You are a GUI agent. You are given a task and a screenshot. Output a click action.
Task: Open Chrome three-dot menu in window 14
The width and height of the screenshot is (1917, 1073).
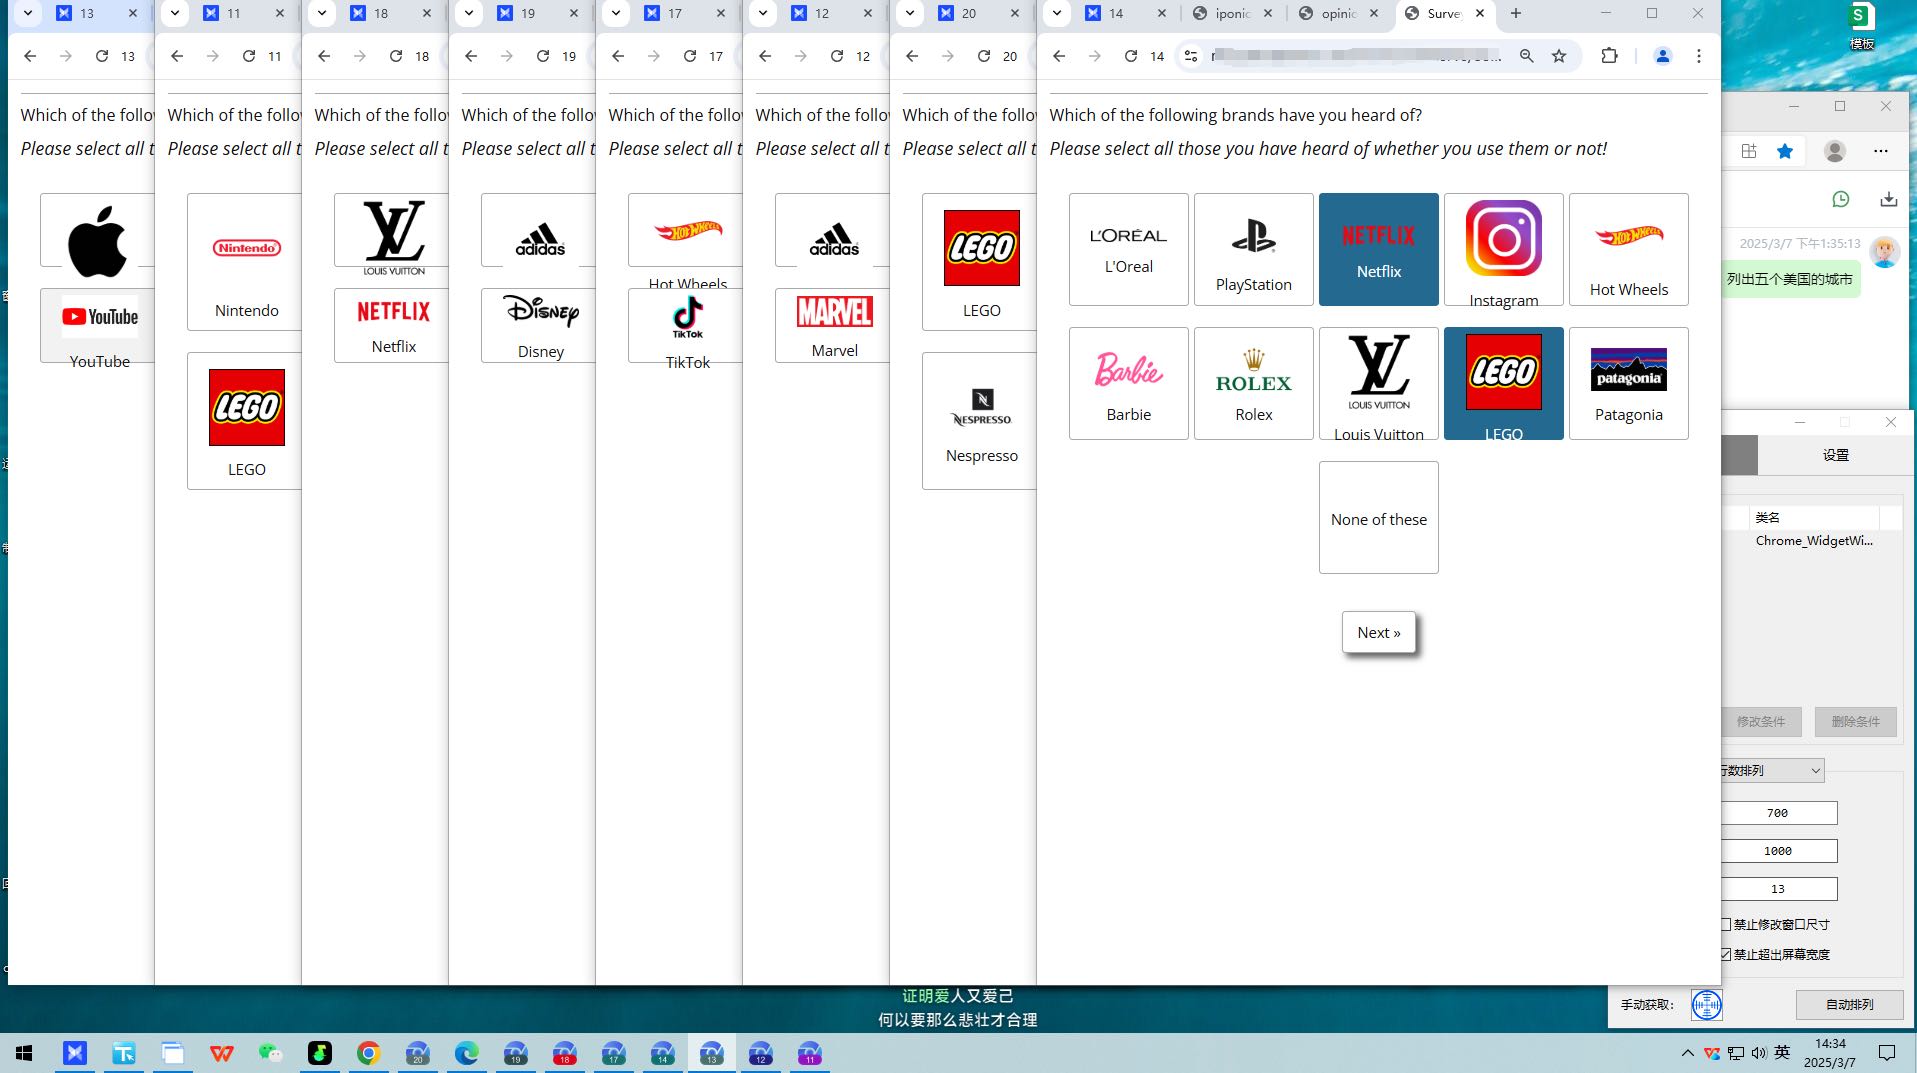point(1698,56)
